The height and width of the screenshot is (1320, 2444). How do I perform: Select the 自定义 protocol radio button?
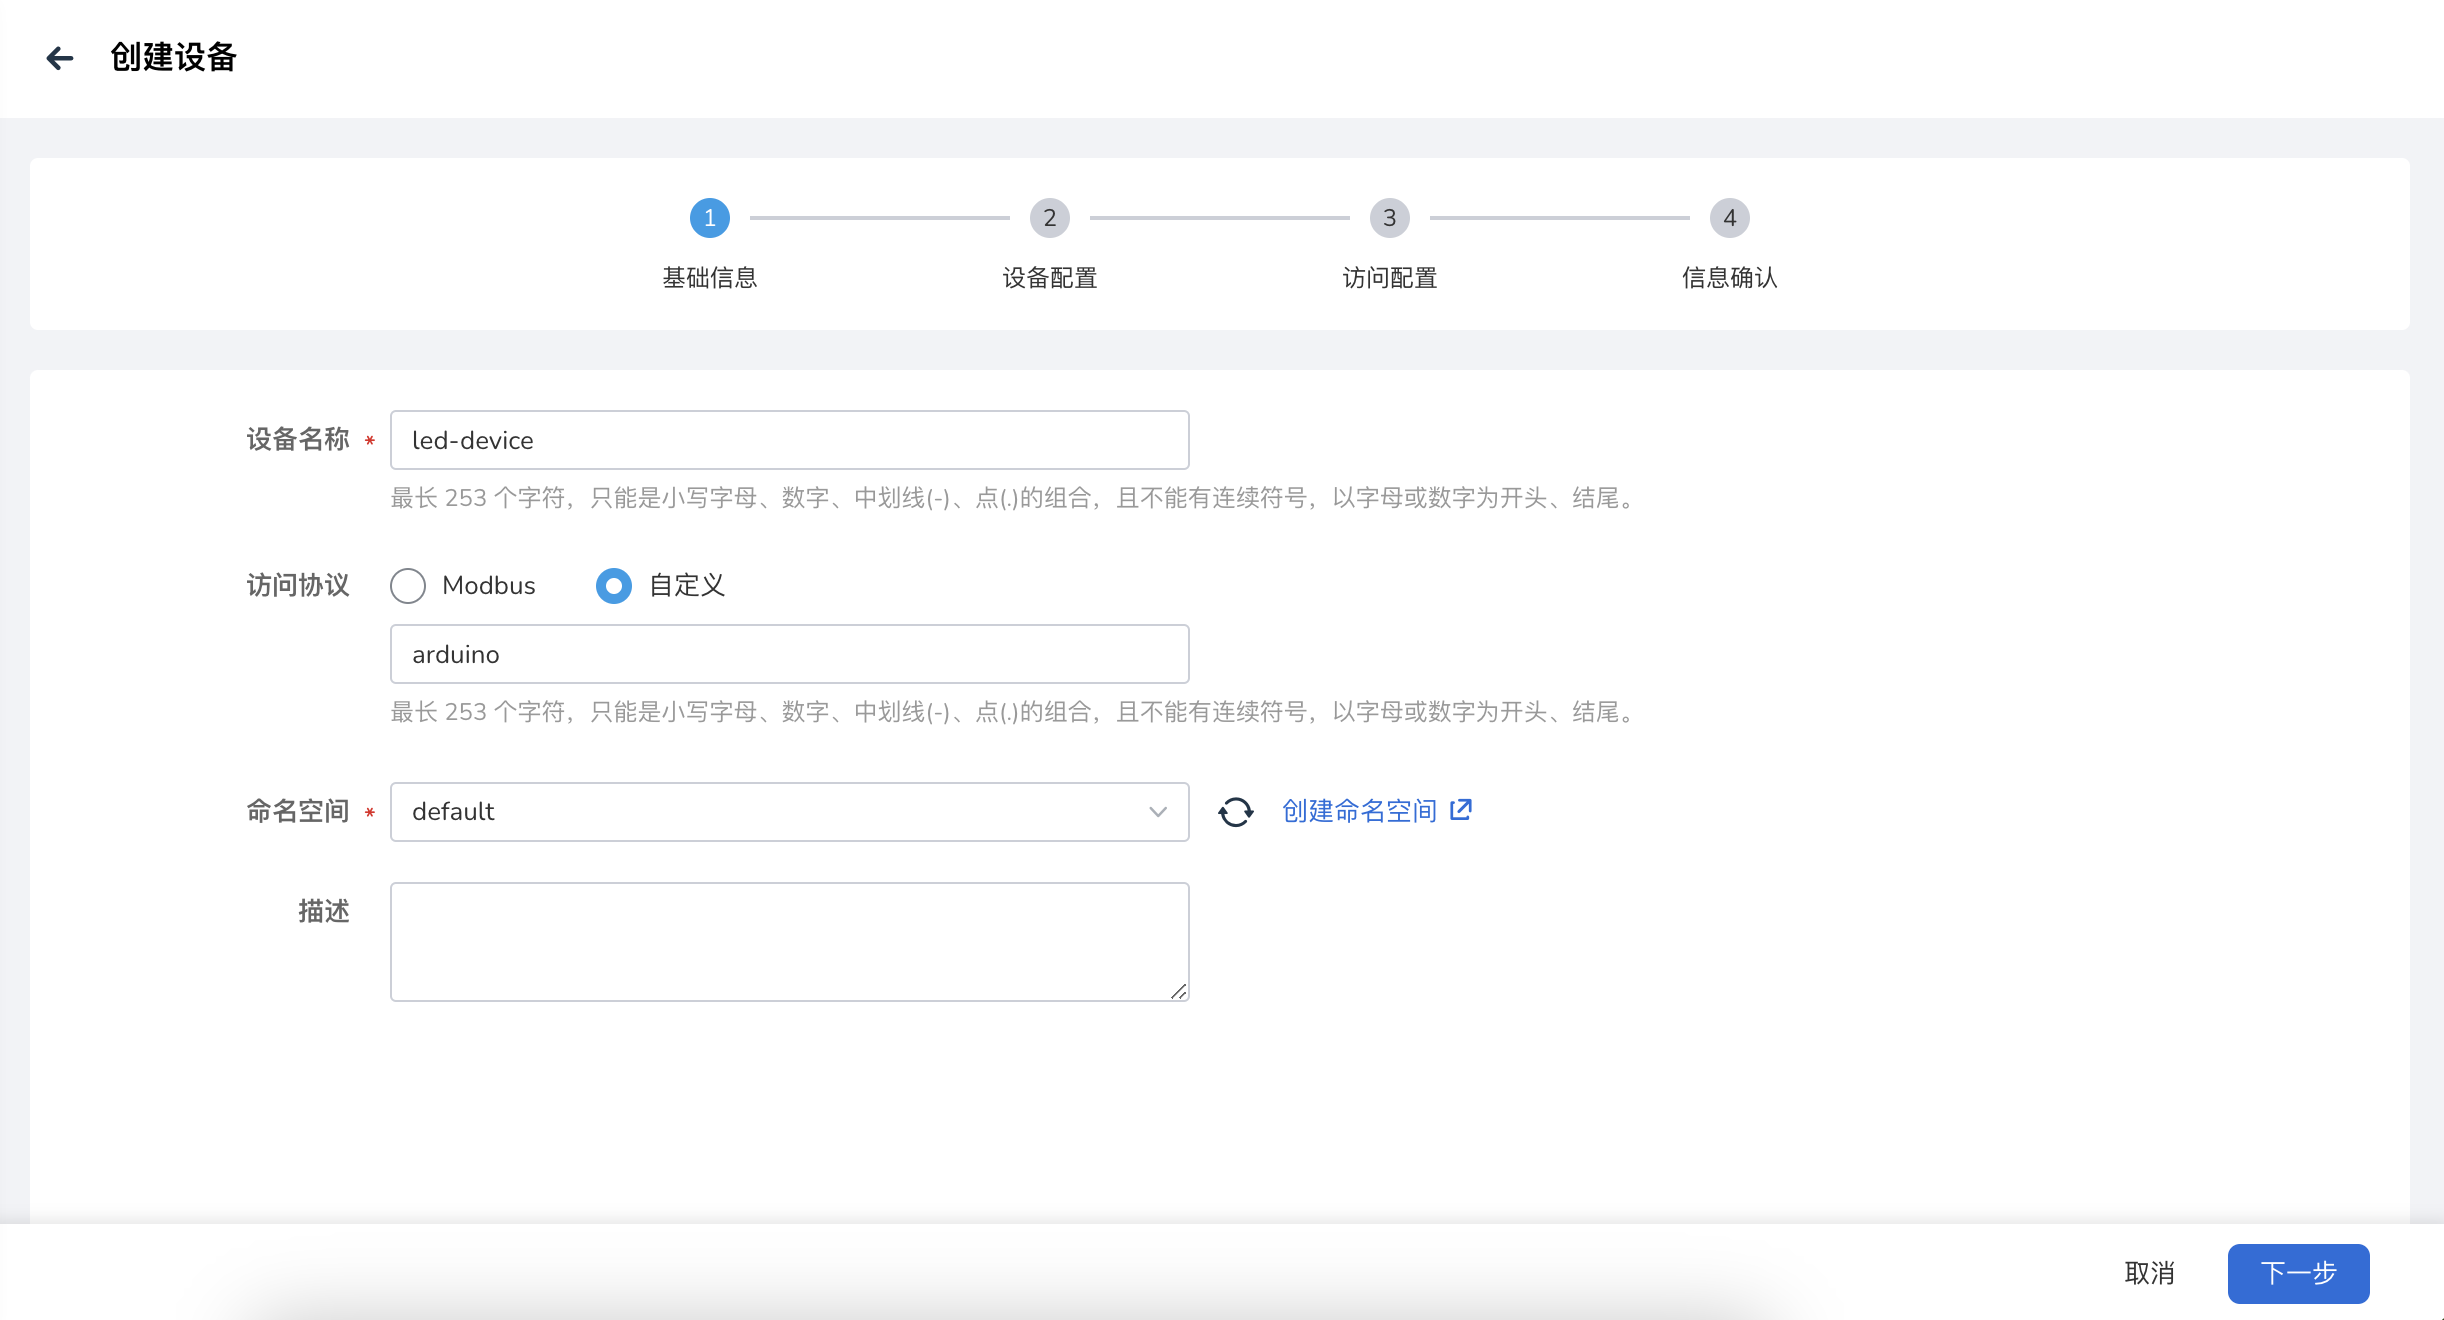[x=613, y=586]
